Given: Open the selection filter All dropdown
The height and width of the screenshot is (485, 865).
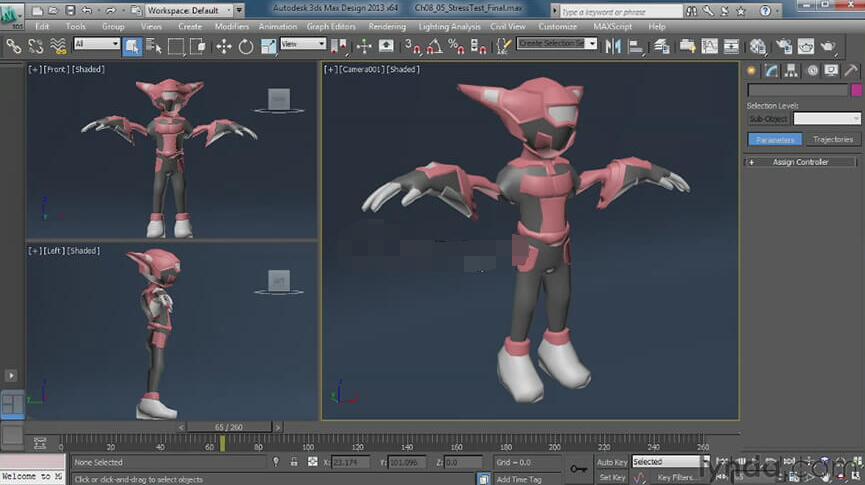Looking at the screenshot, I should tap(97, 44).
